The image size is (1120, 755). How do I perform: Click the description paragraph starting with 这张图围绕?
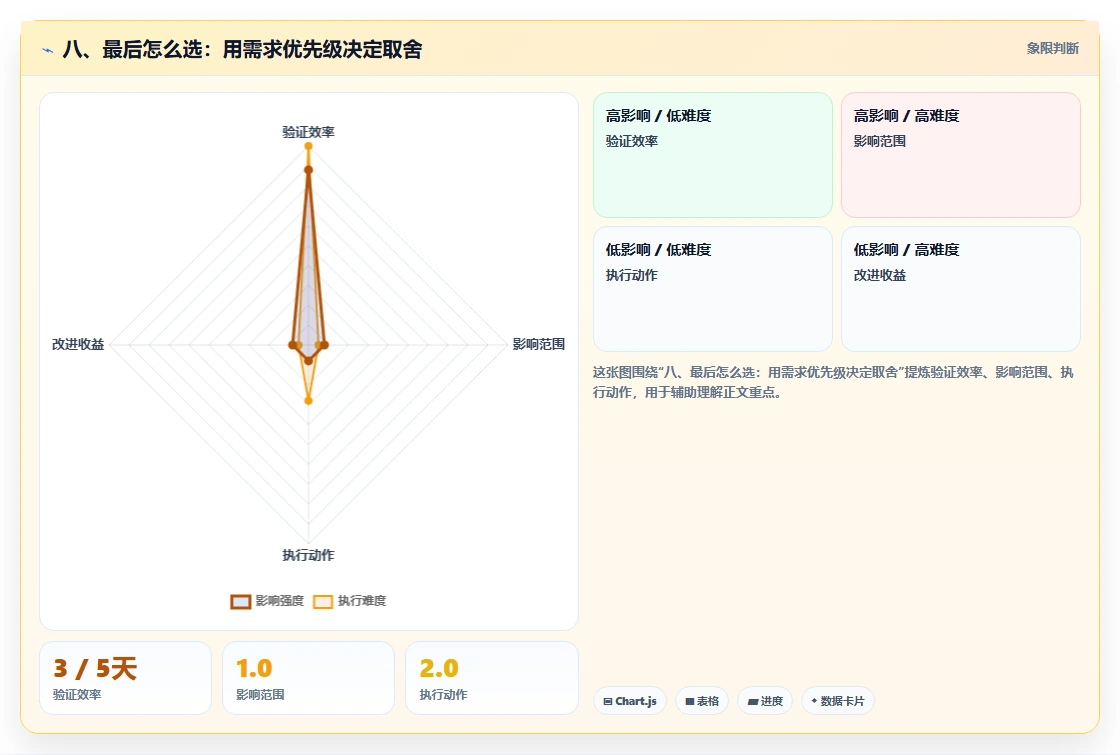[x=833, y=382]
